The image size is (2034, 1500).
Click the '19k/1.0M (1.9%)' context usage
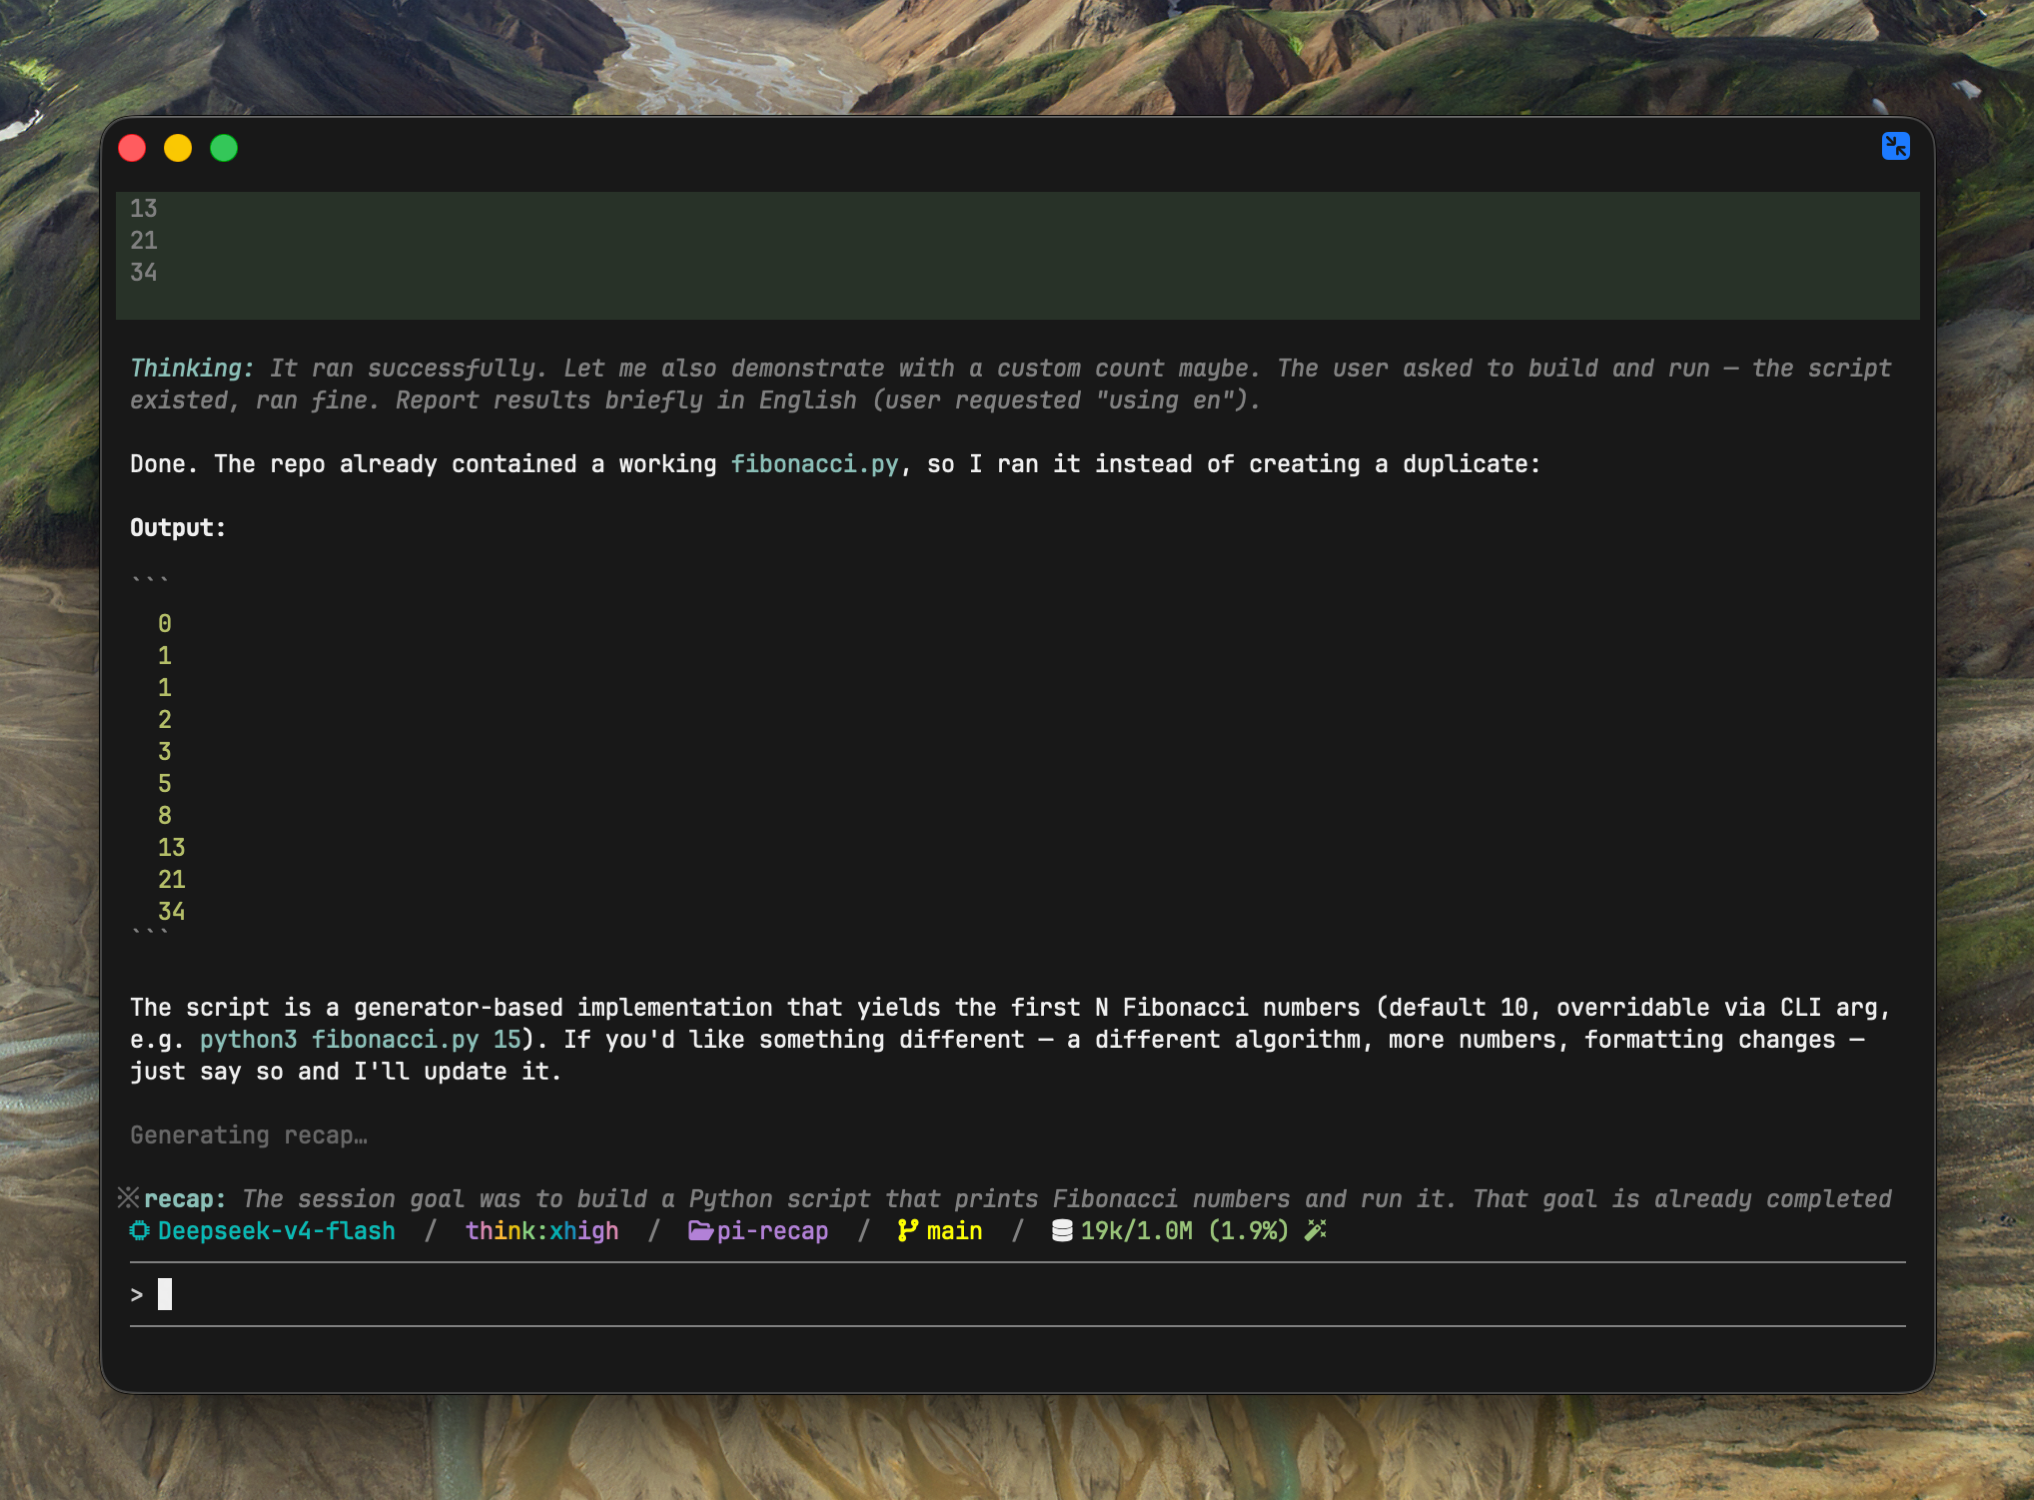1185,1231
